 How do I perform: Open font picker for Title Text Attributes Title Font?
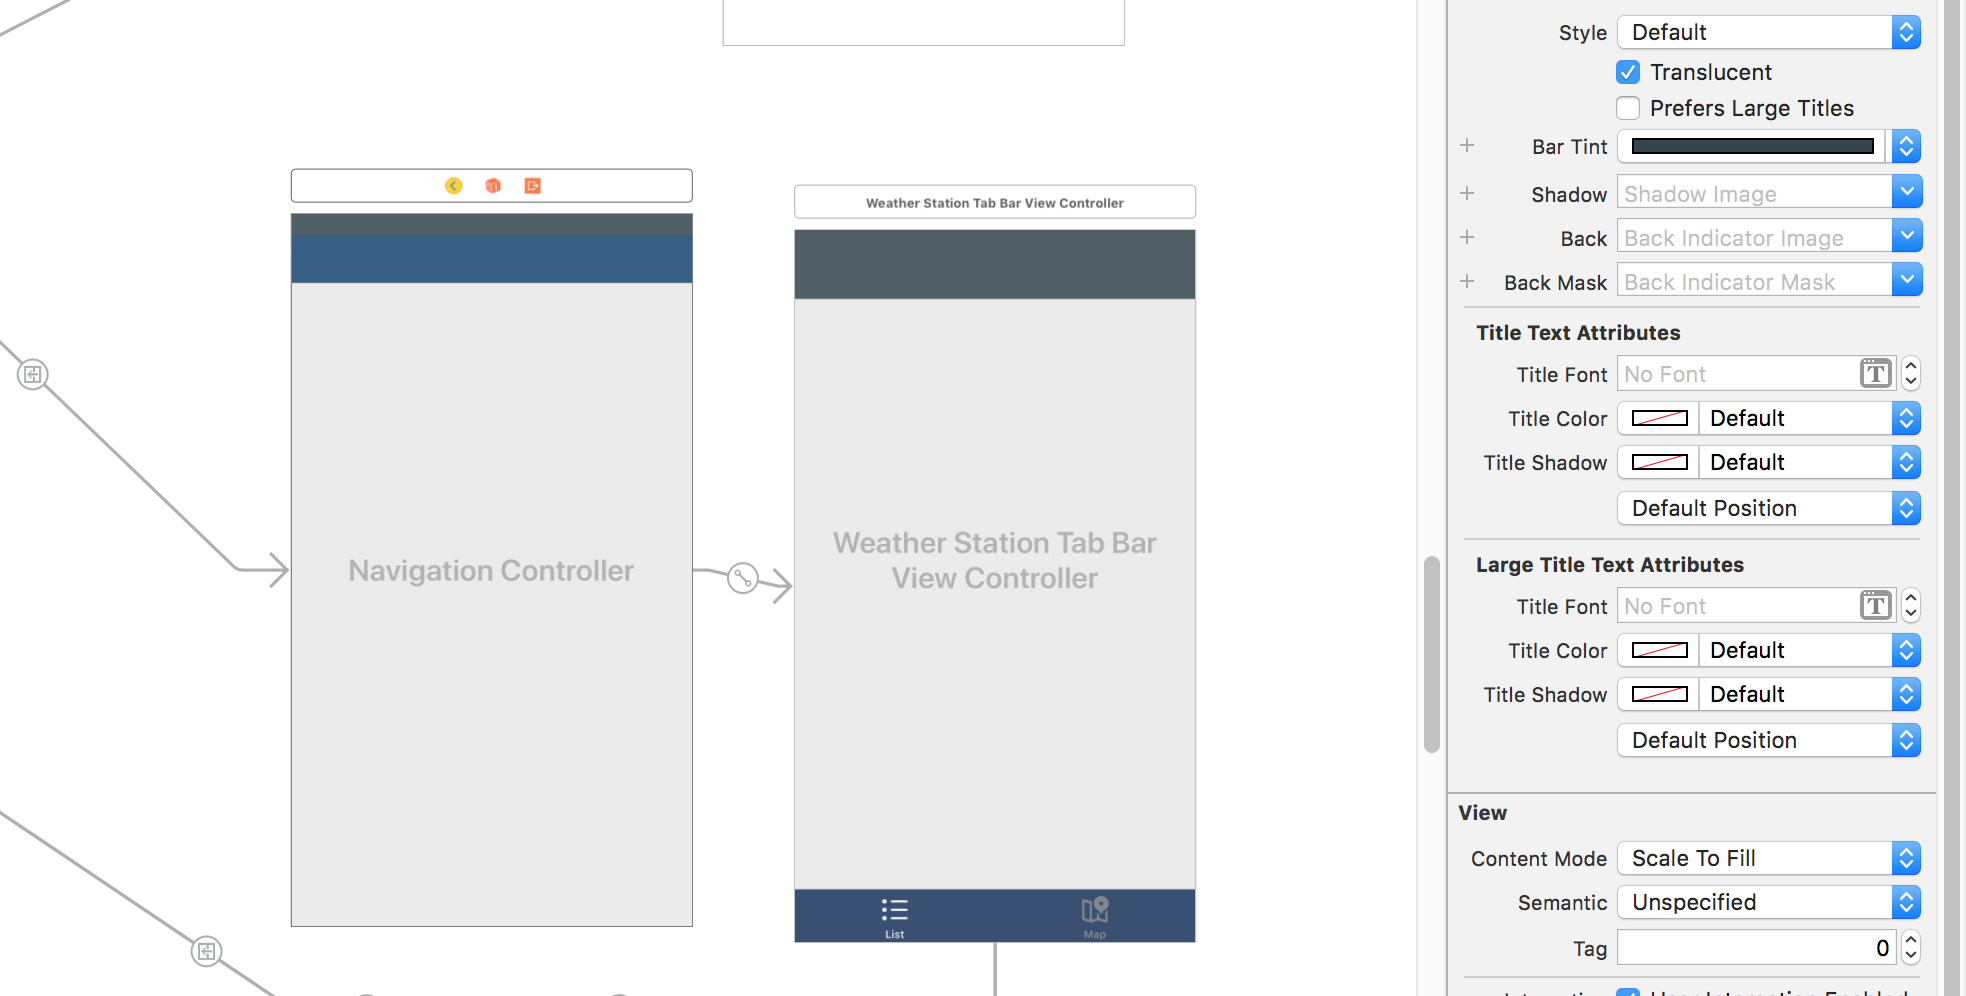coord(1876,374)
